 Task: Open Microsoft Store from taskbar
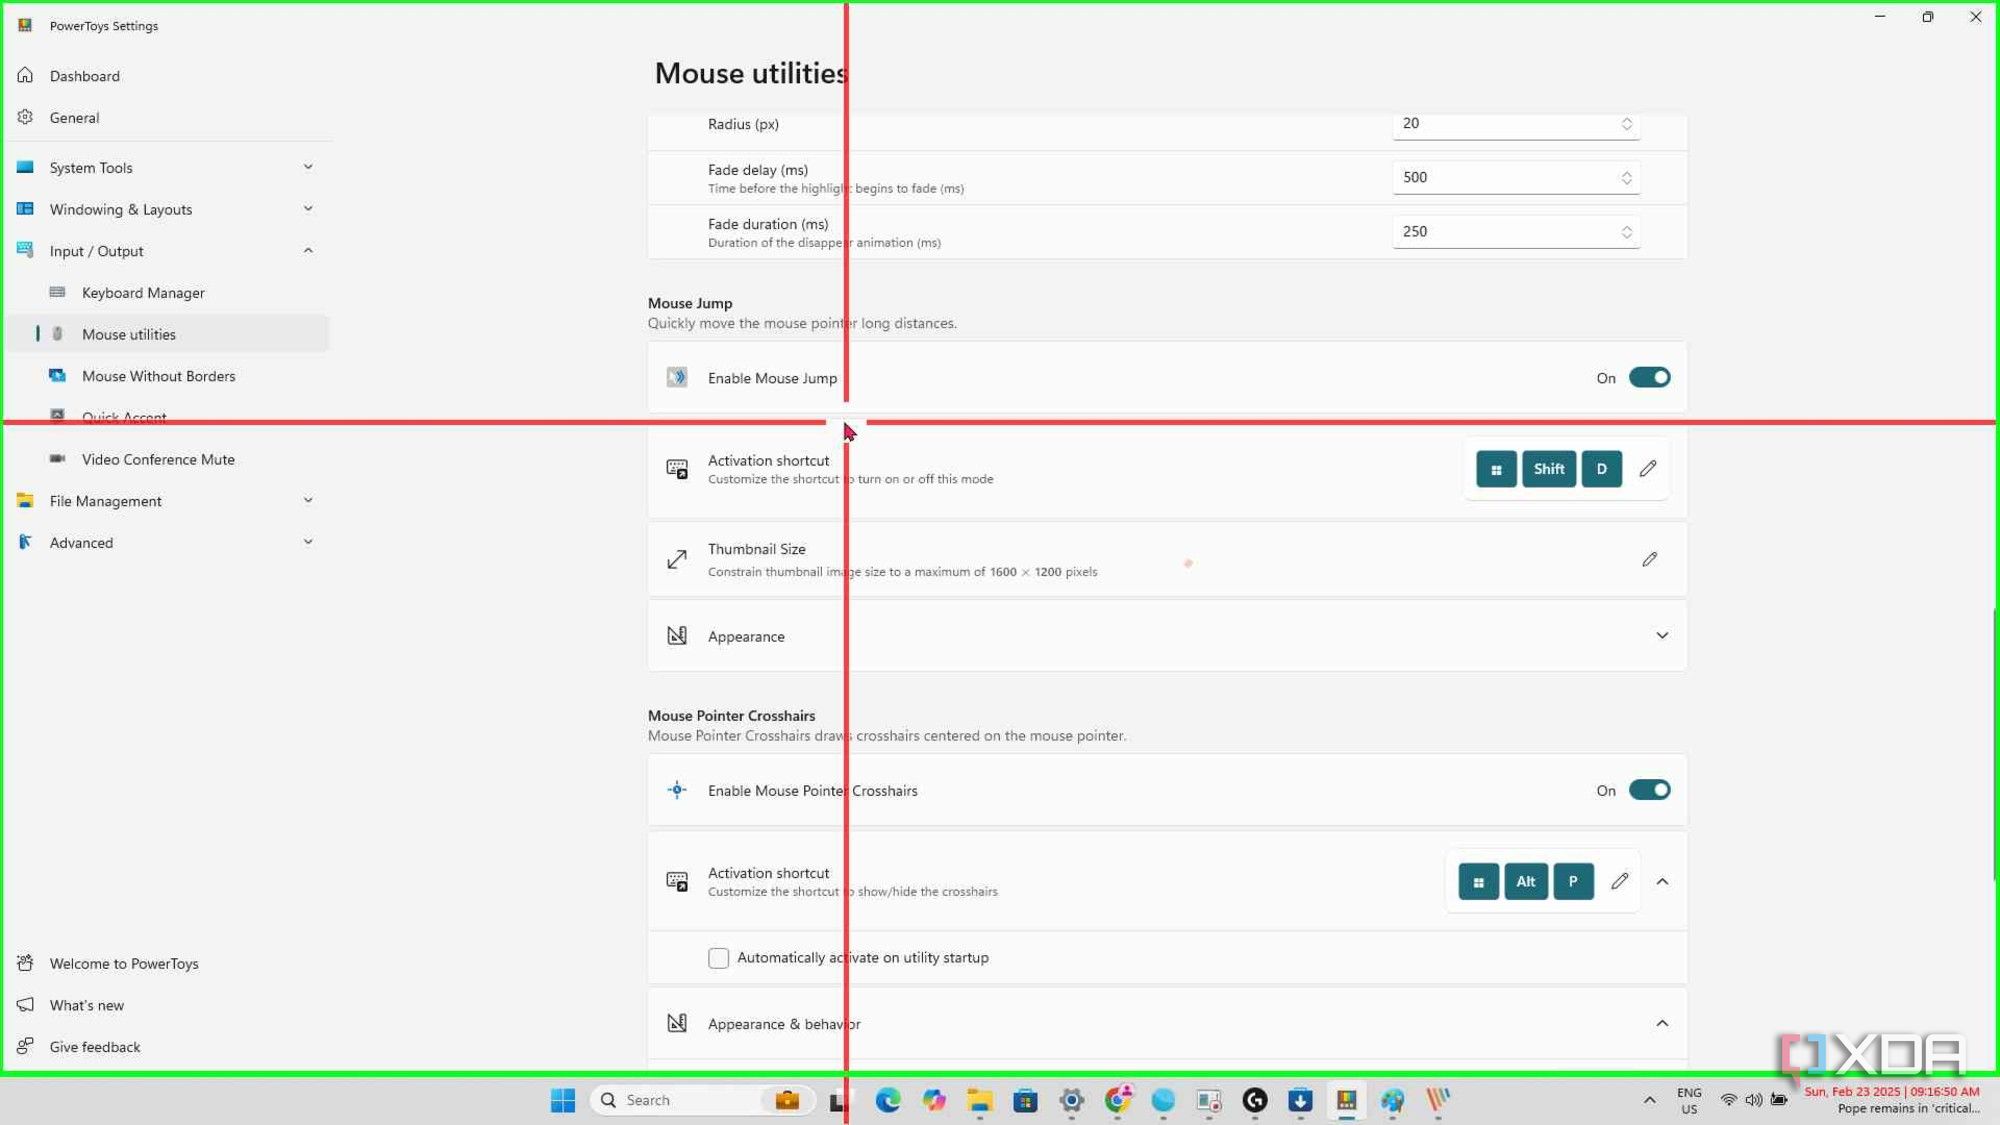click(1025, 1101)
